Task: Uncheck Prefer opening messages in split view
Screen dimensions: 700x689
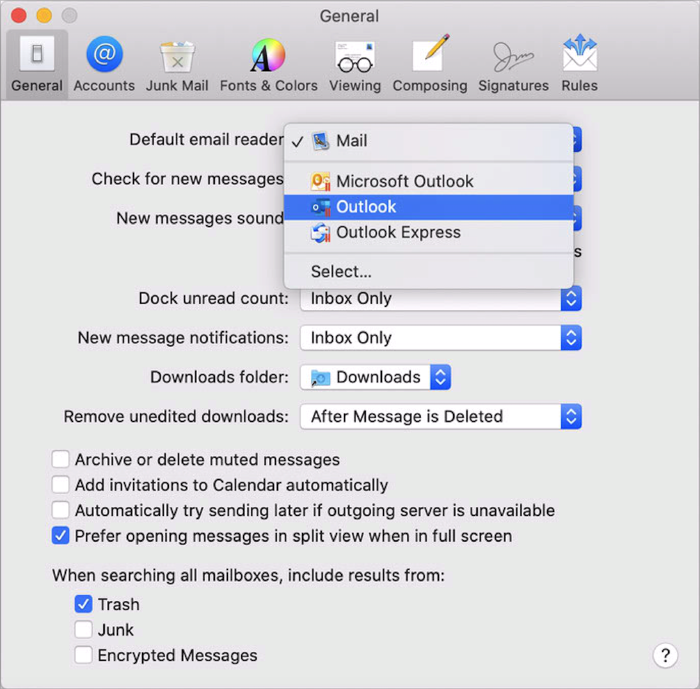Action: pos(61,536)
